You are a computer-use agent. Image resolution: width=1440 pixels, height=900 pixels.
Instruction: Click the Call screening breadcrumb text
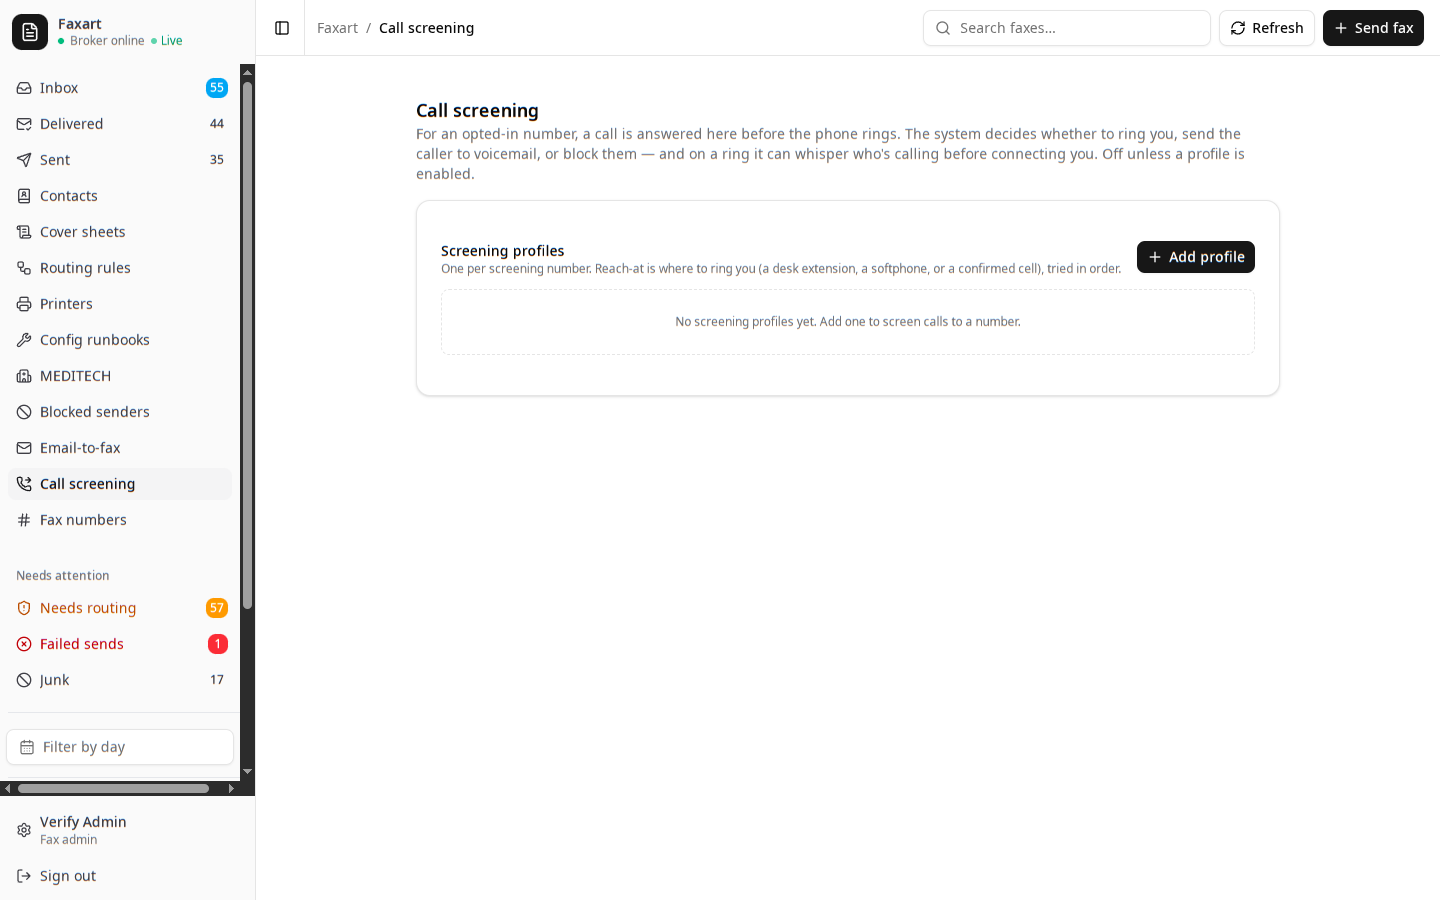(x=426, y=28)
